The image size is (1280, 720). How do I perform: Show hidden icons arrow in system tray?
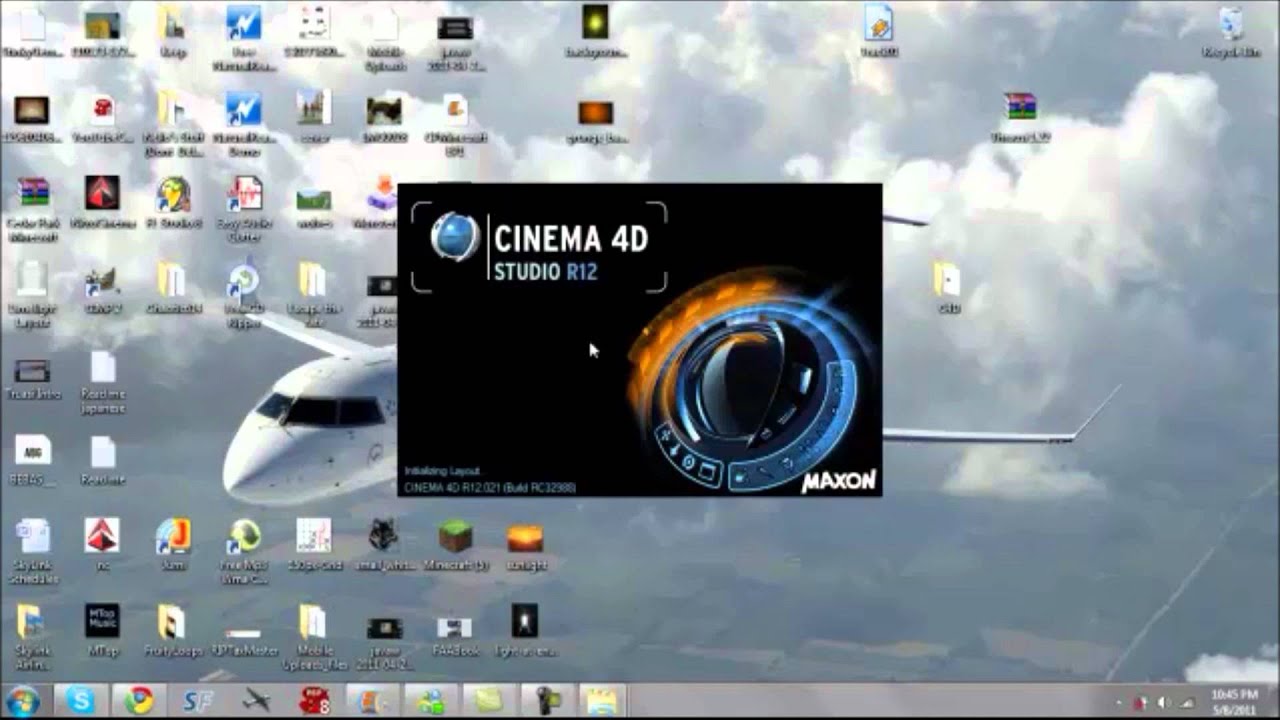[x=1119, y=702]
